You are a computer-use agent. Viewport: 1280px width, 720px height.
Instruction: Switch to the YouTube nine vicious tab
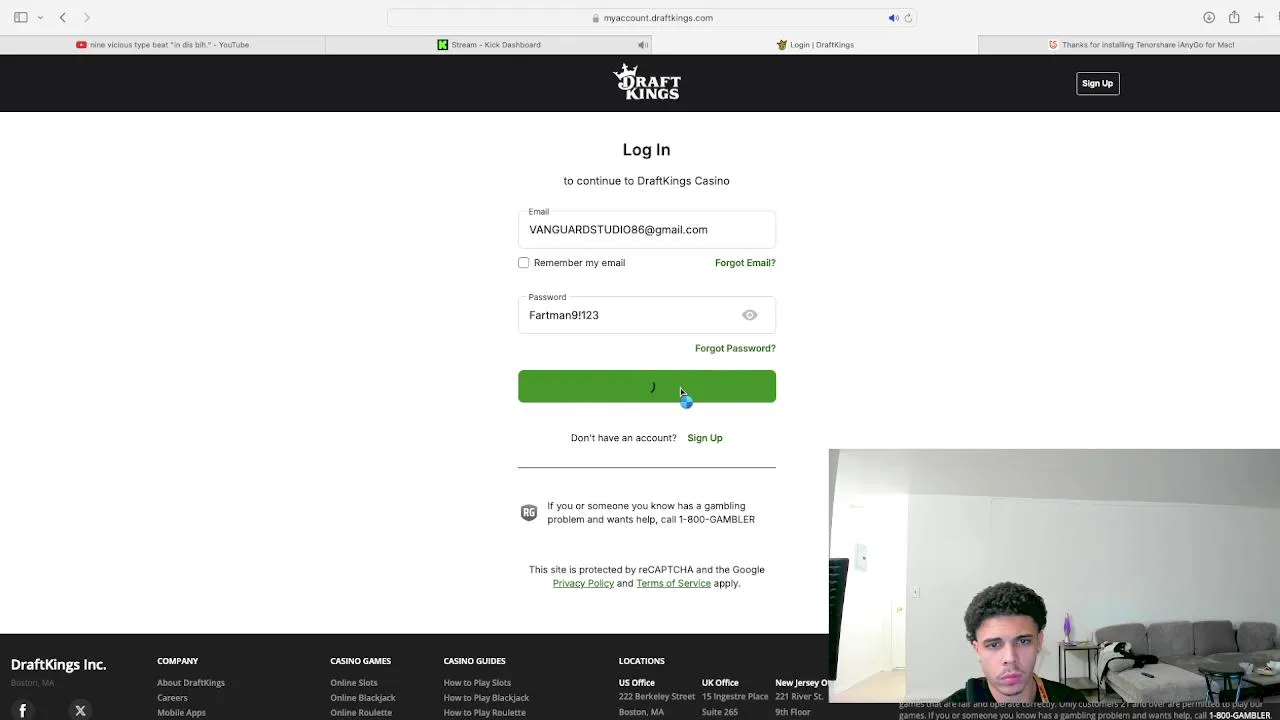point(162,44)
